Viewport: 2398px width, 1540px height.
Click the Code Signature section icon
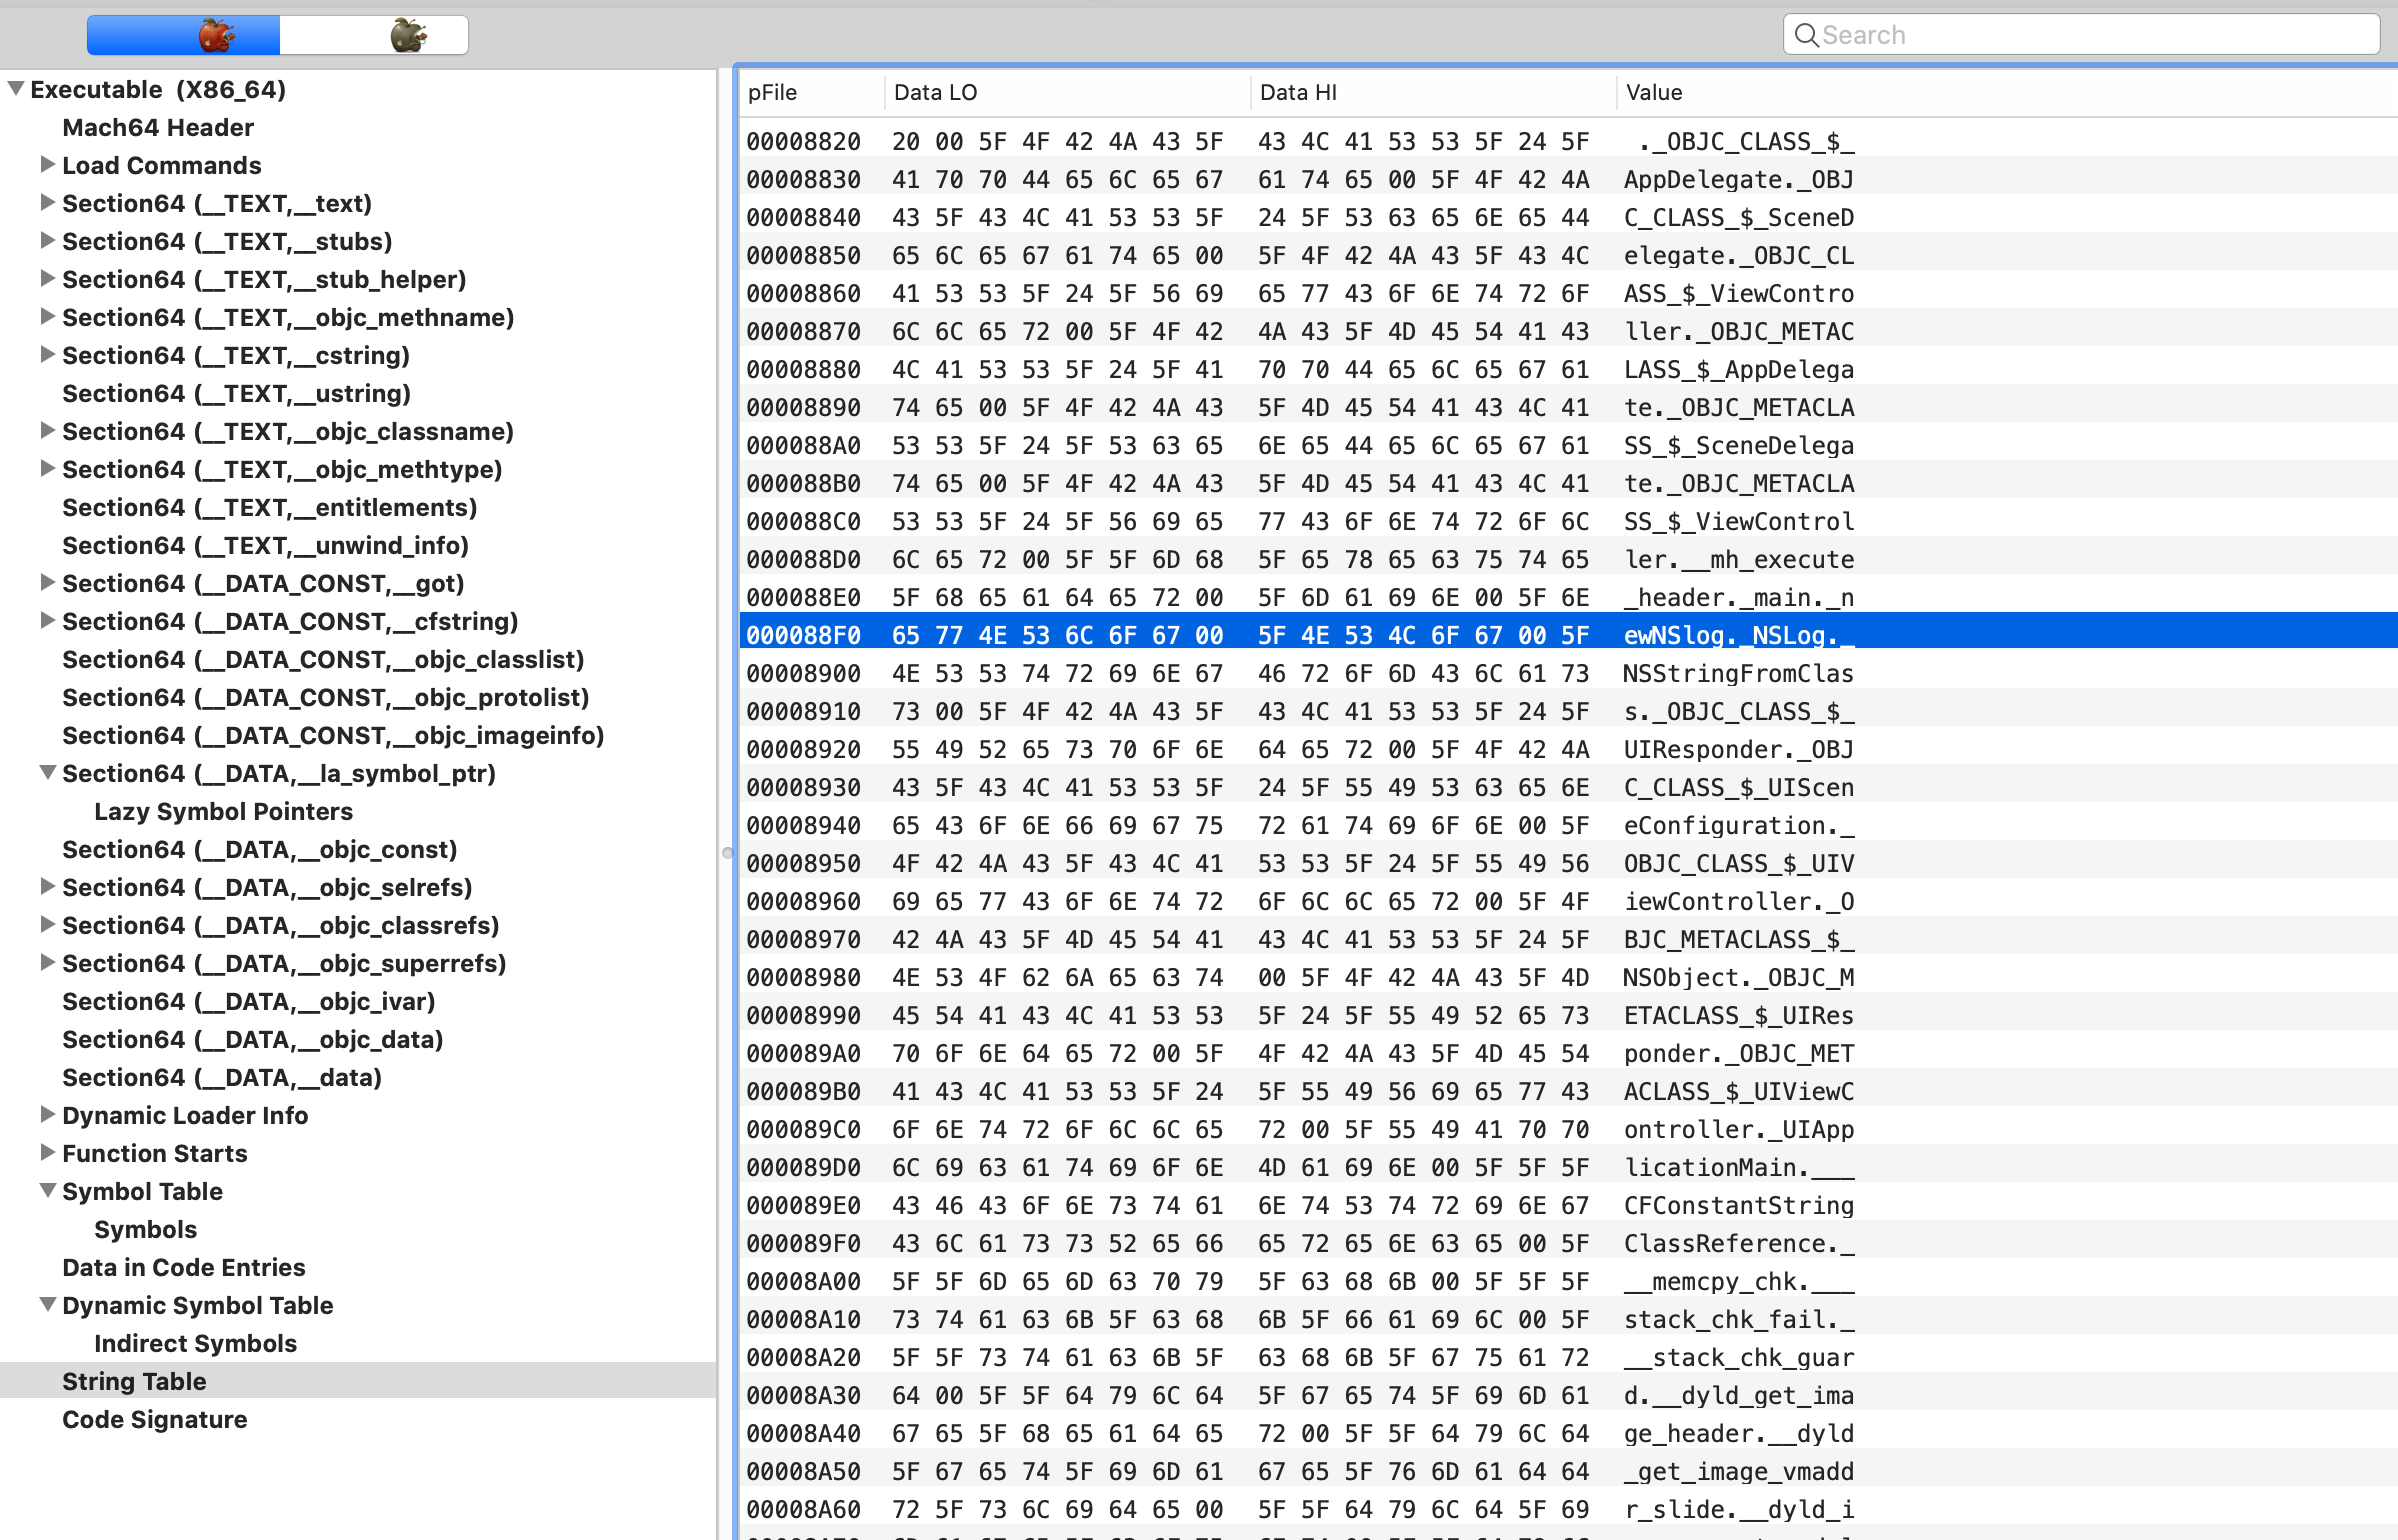click(152, 1419)
